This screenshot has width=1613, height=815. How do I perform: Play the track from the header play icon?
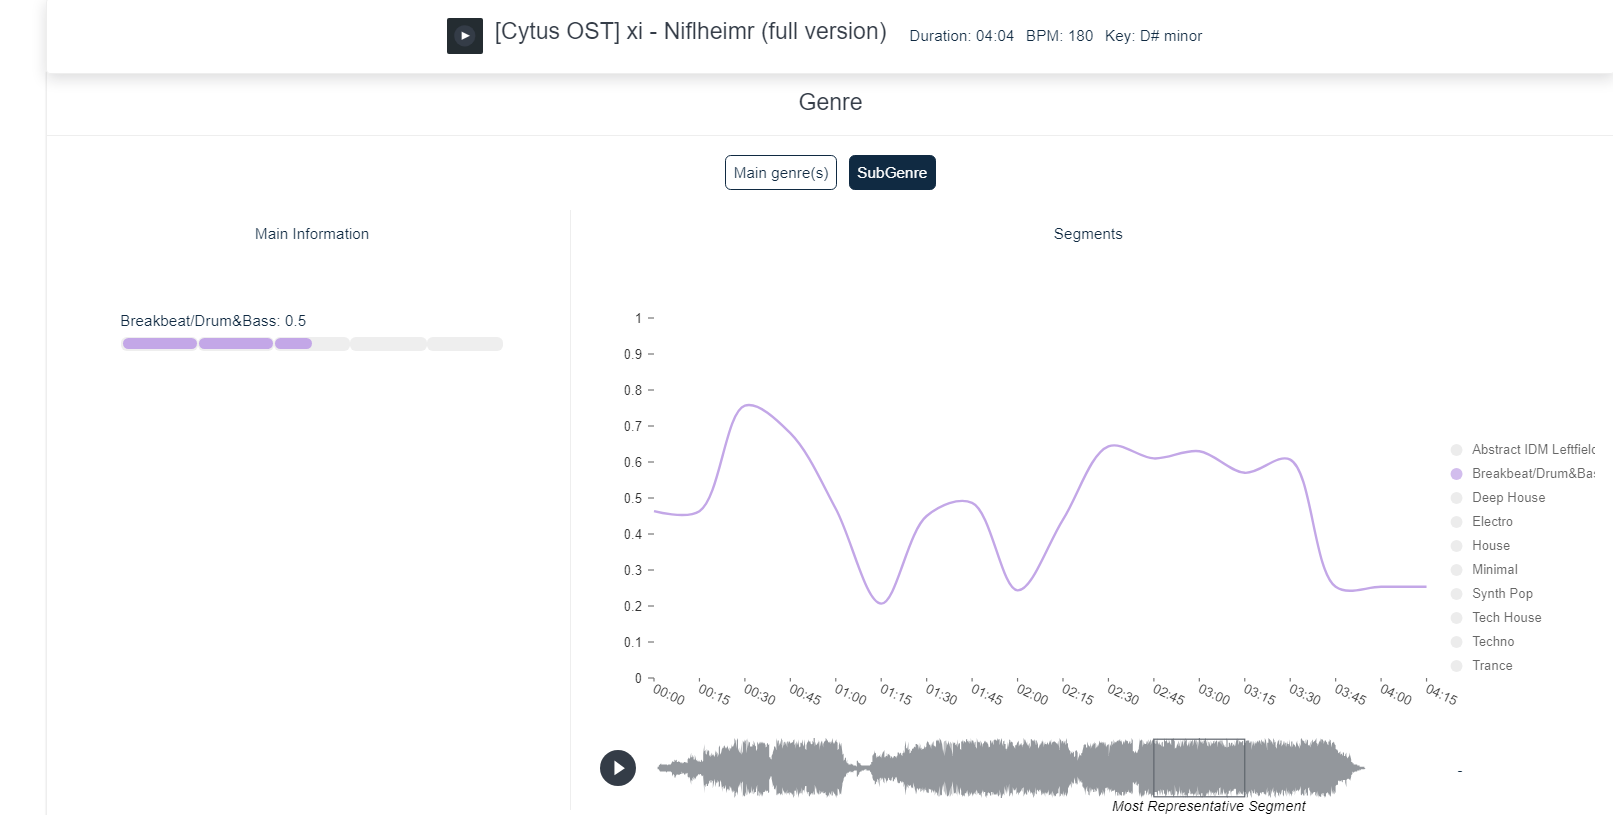pyautogui.click(x=464, y=36)
